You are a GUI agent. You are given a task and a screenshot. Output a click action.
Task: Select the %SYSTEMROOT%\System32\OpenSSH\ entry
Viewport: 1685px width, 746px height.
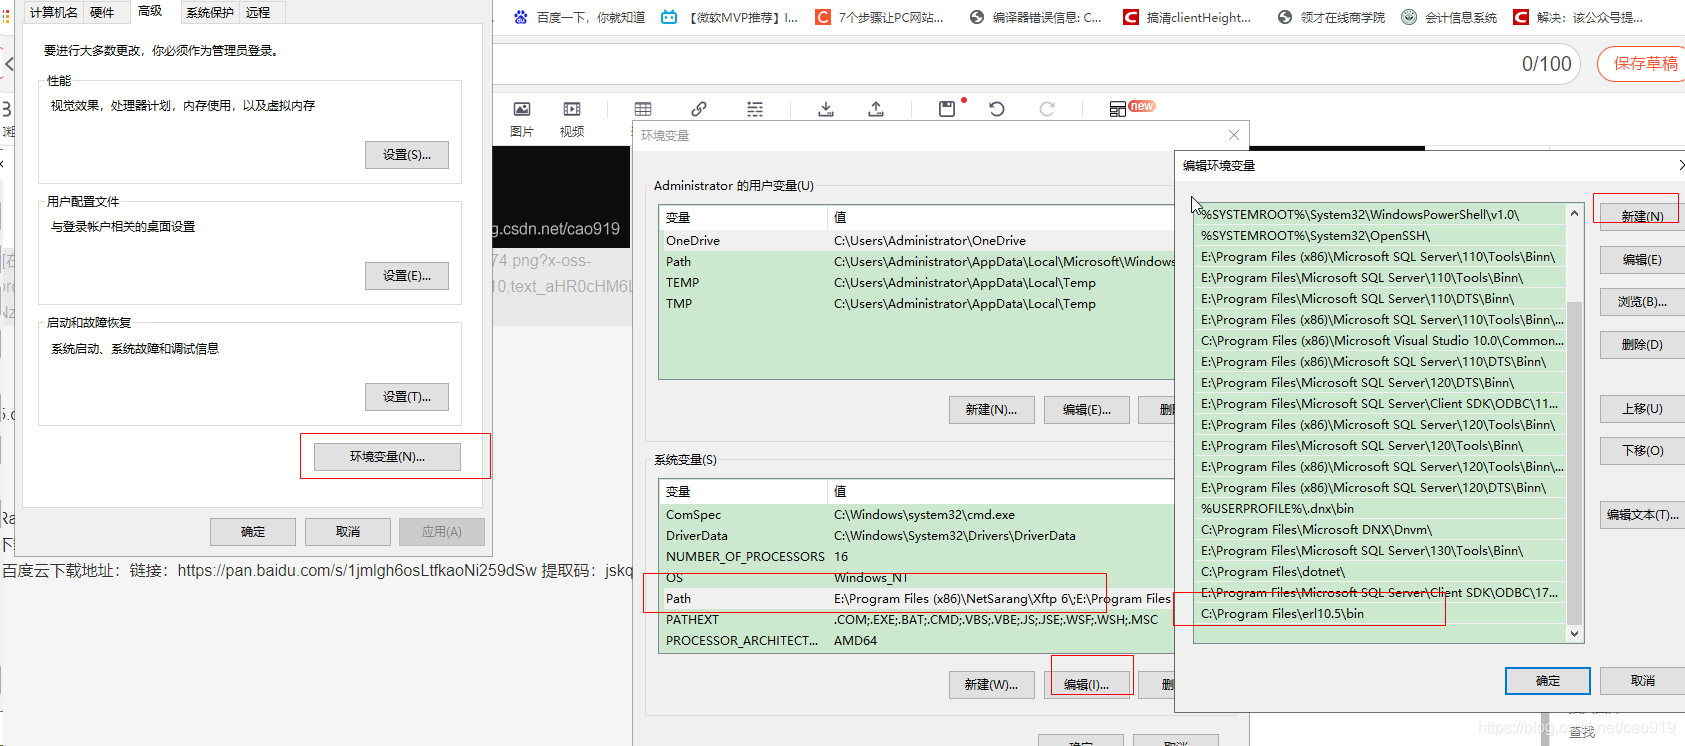pyautogui.click(x=1380, y=236)
